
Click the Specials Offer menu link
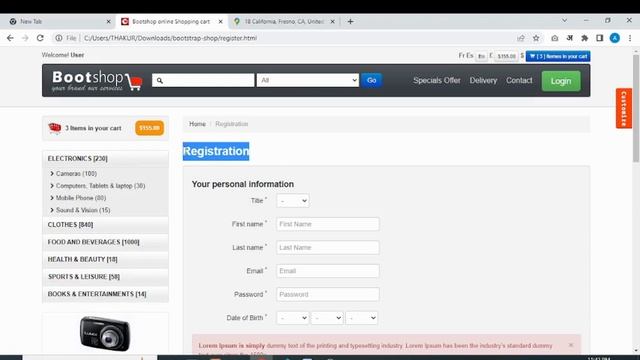[436, 80]
